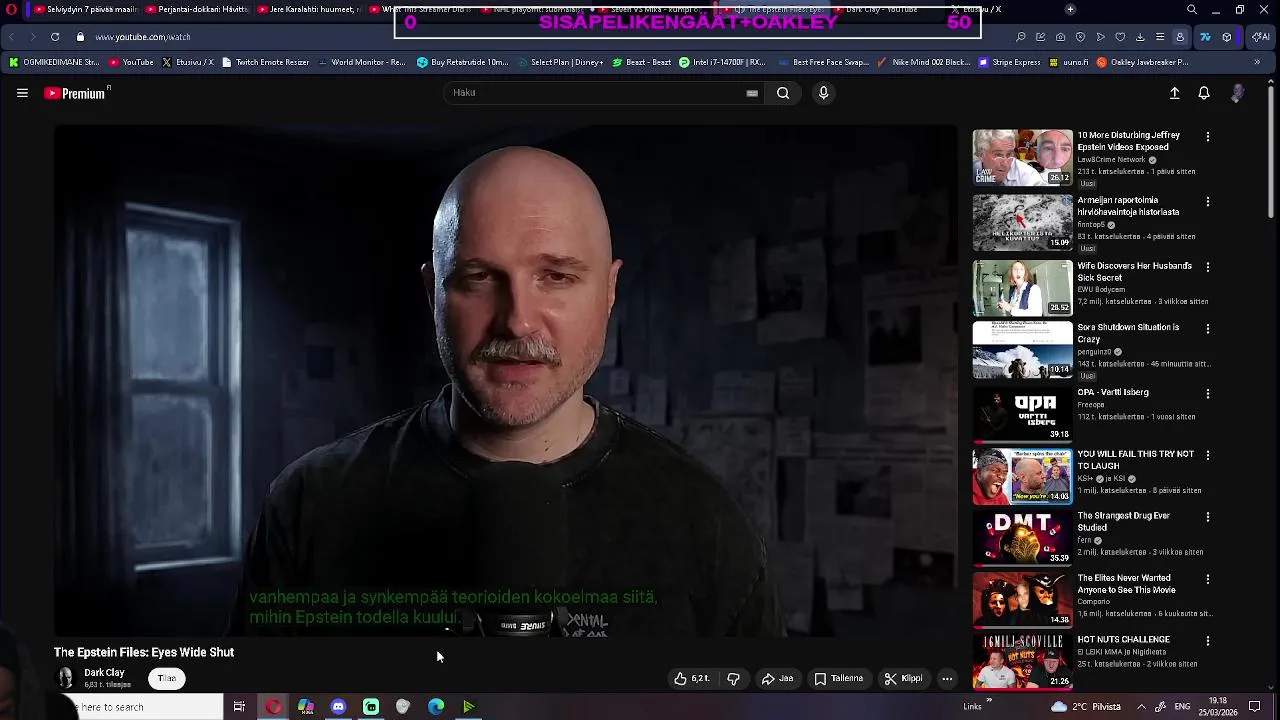This screenshot has width=1280, height=720.
Task: Go to the YouTube Premium home logo
Action: (76, 93)
